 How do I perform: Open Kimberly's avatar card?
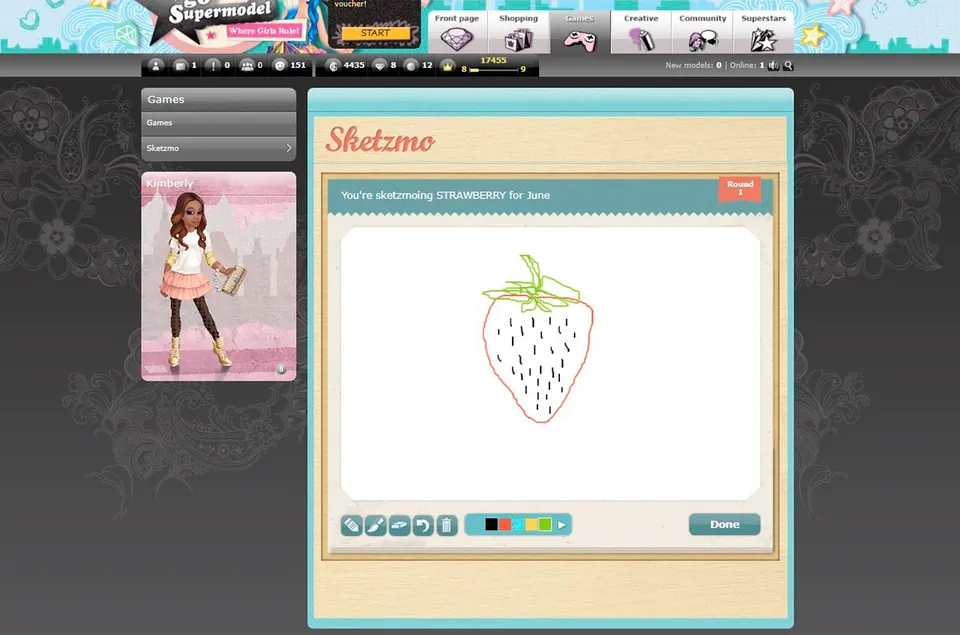tap(219, 276)
